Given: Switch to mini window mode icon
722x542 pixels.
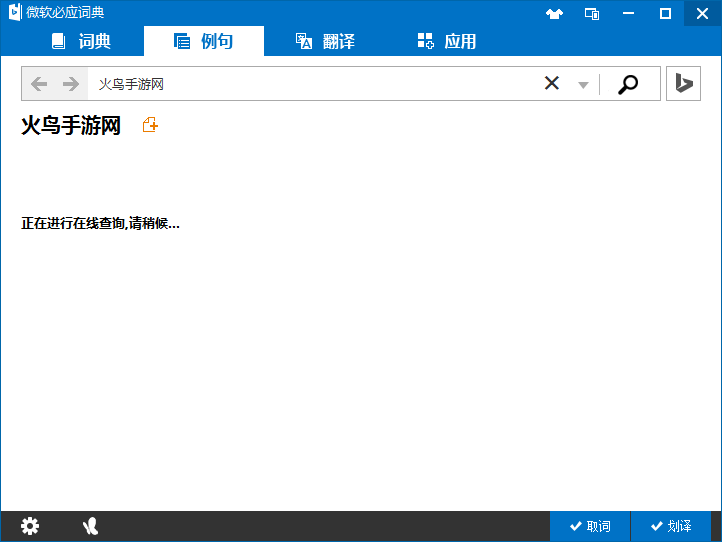Looking at the screenshot, I should 592,14.
